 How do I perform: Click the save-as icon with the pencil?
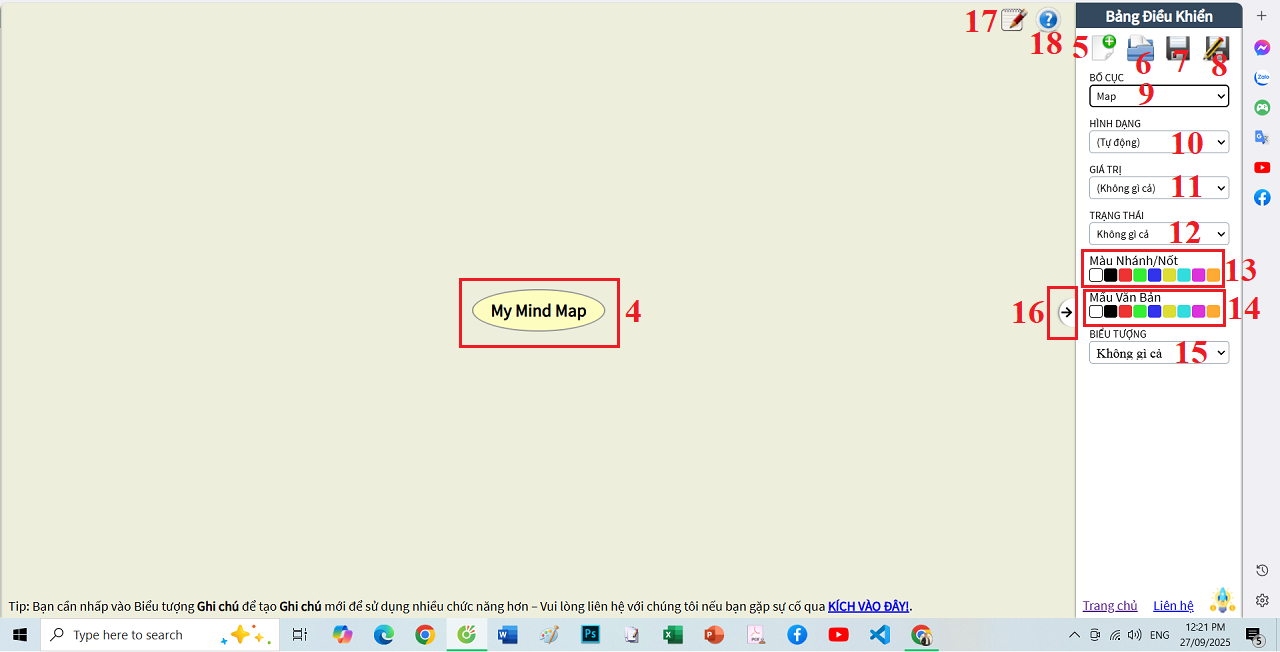1215,48
